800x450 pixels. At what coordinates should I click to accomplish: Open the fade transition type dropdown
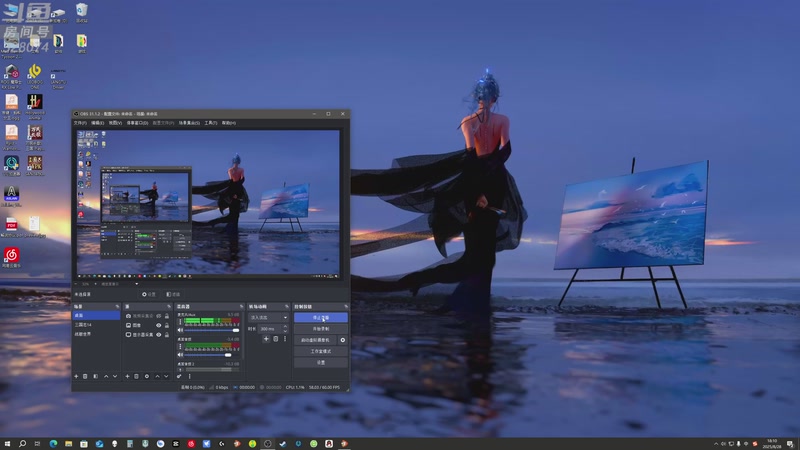pyautogui.click(x=269, y=317)
